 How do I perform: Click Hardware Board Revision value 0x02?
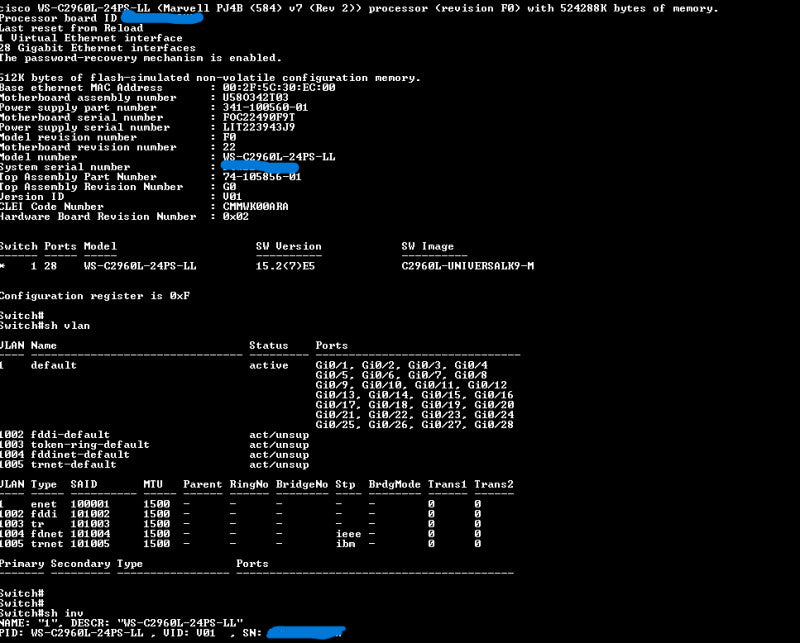236,216
